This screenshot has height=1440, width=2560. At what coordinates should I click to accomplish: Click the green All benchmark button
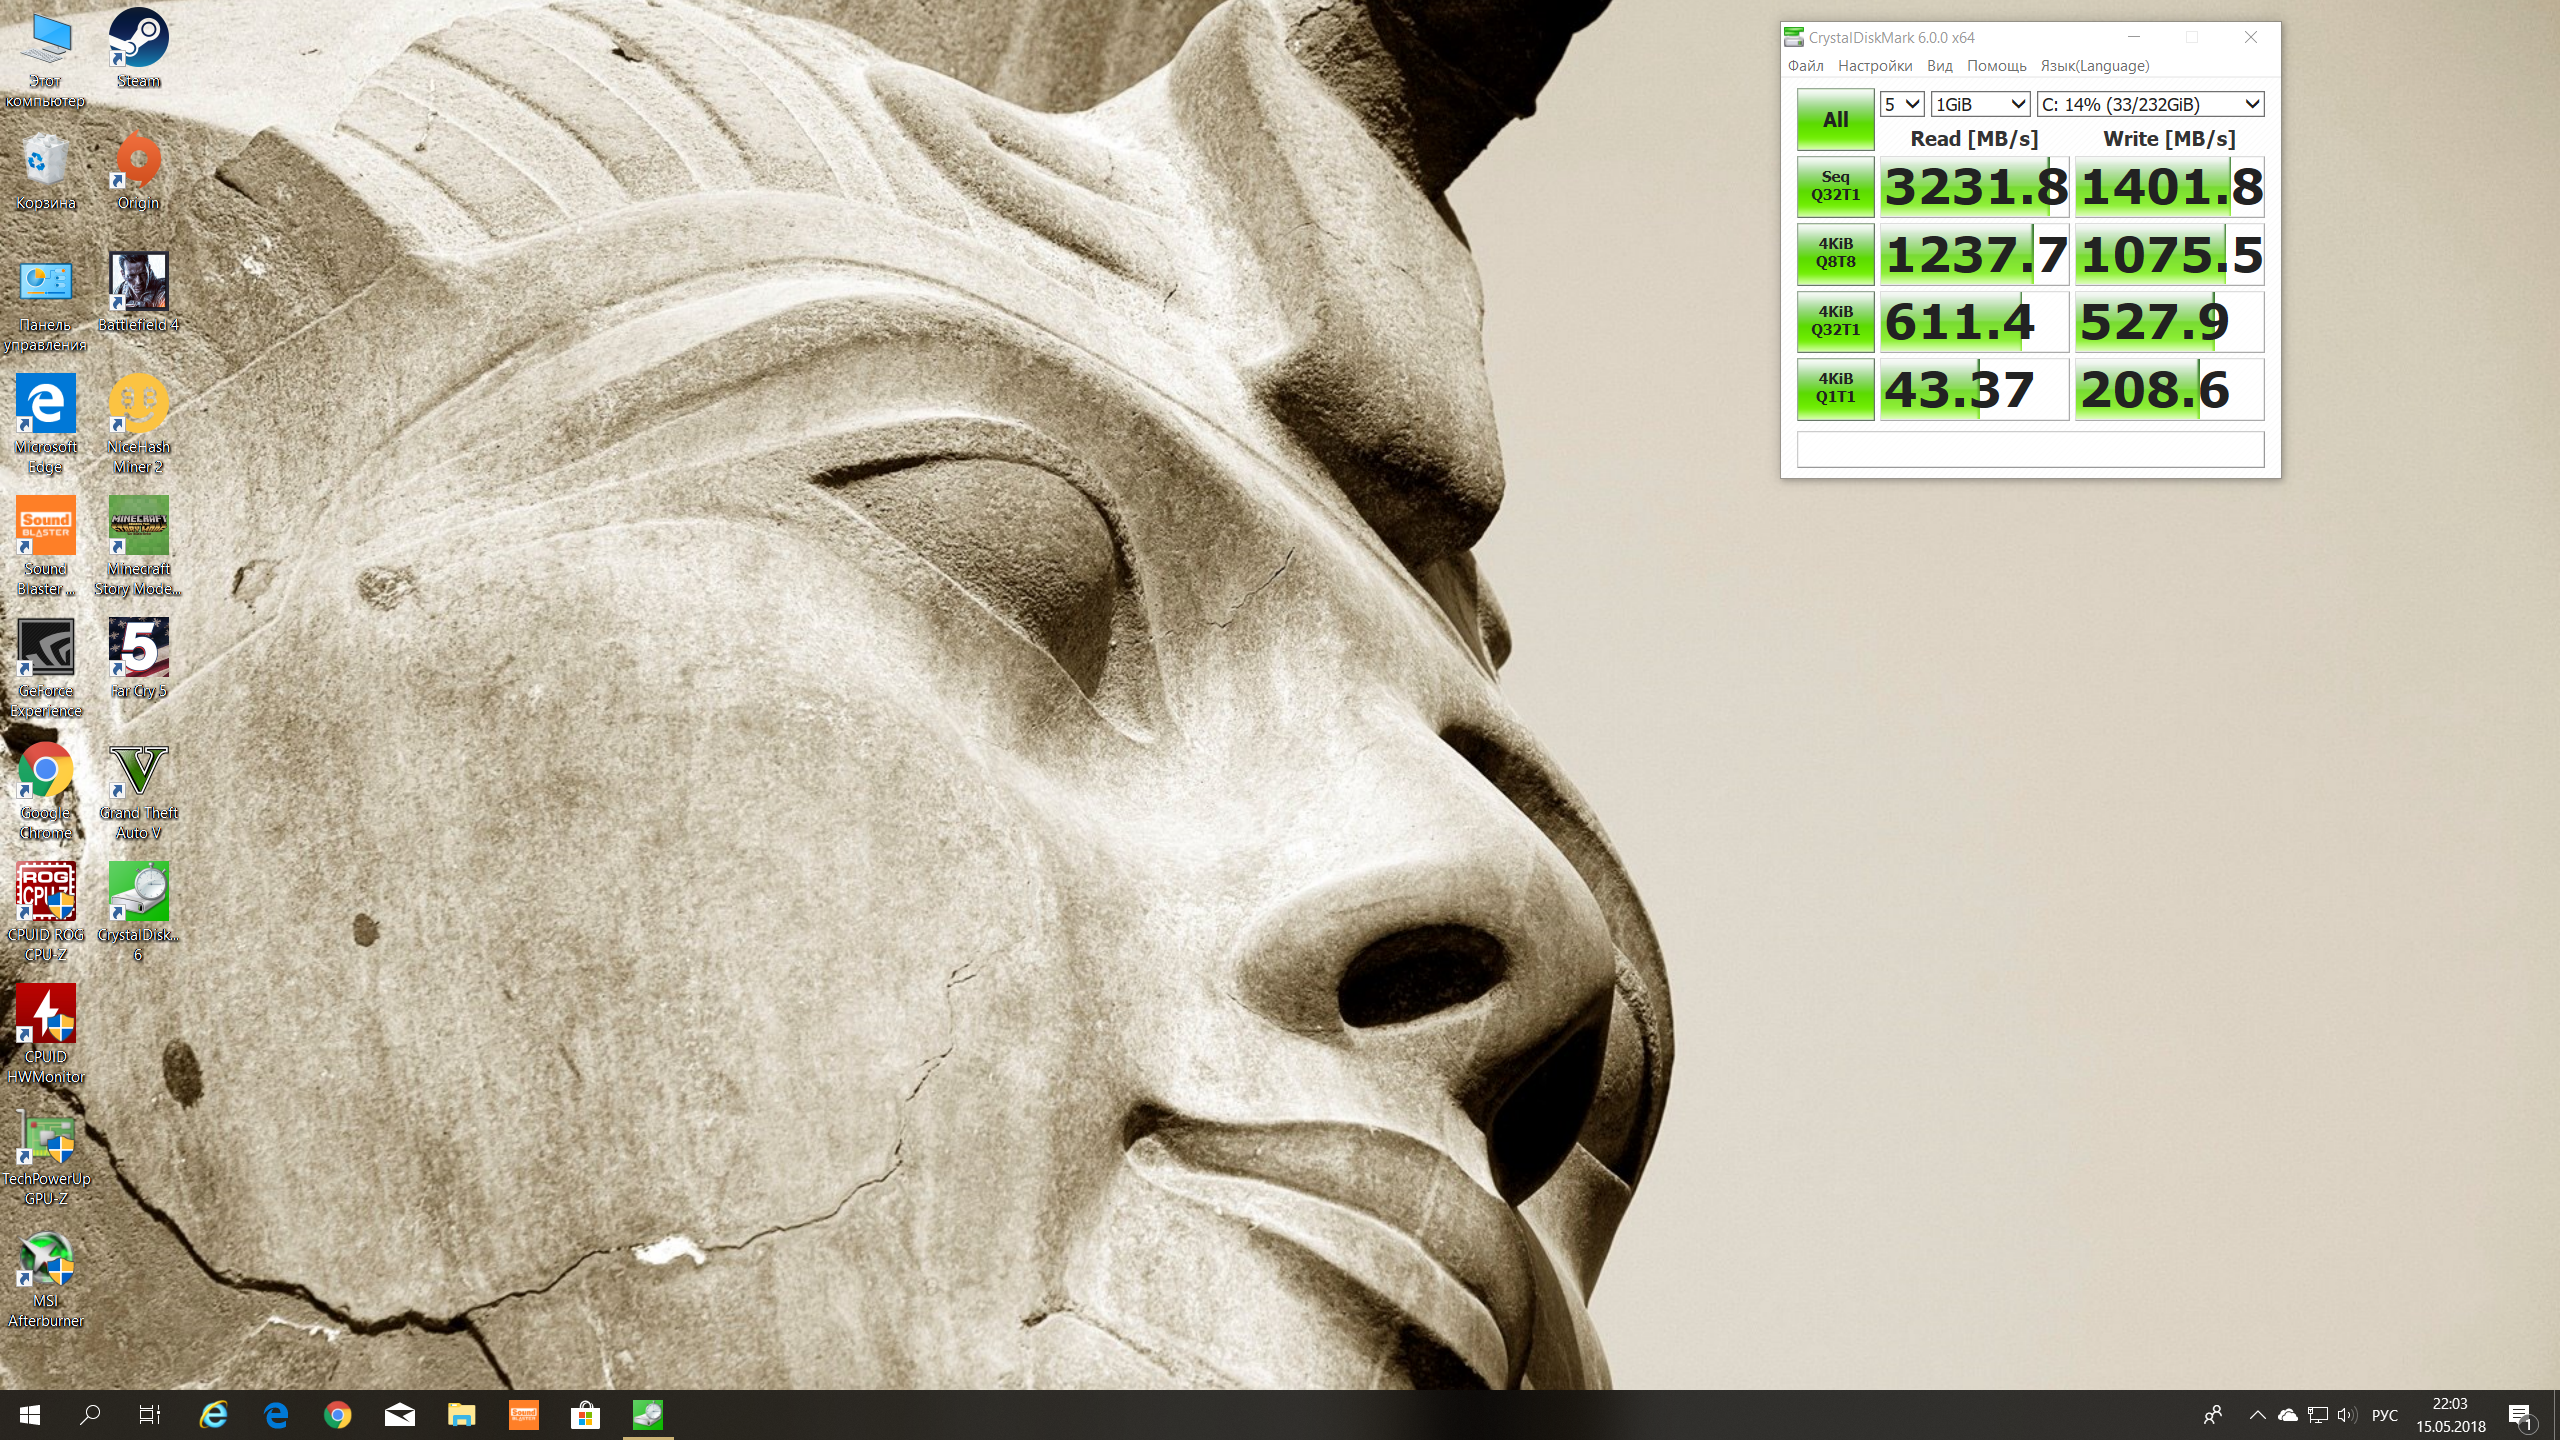click(1835, 119)
